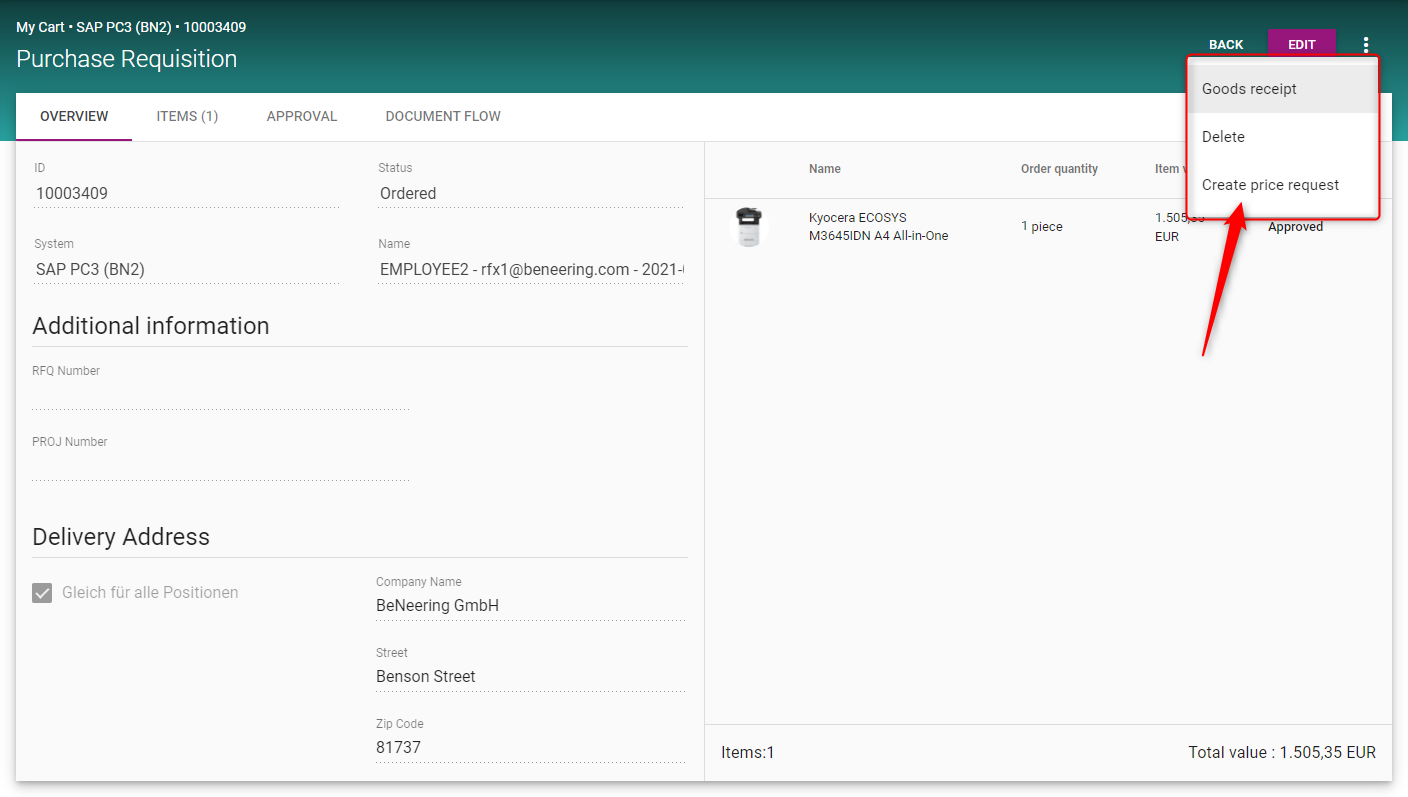The image size is (1408, 797).
Task: Click the Kyocera printer product thumbnail
Action: point(748,227)
